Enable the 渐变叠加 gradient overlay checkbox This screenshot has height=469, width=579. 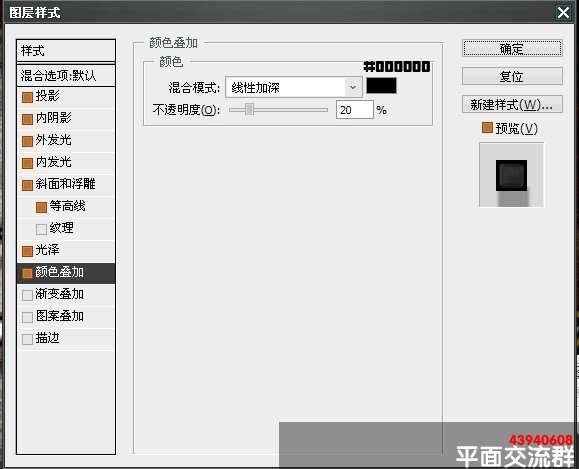point(27,295)
